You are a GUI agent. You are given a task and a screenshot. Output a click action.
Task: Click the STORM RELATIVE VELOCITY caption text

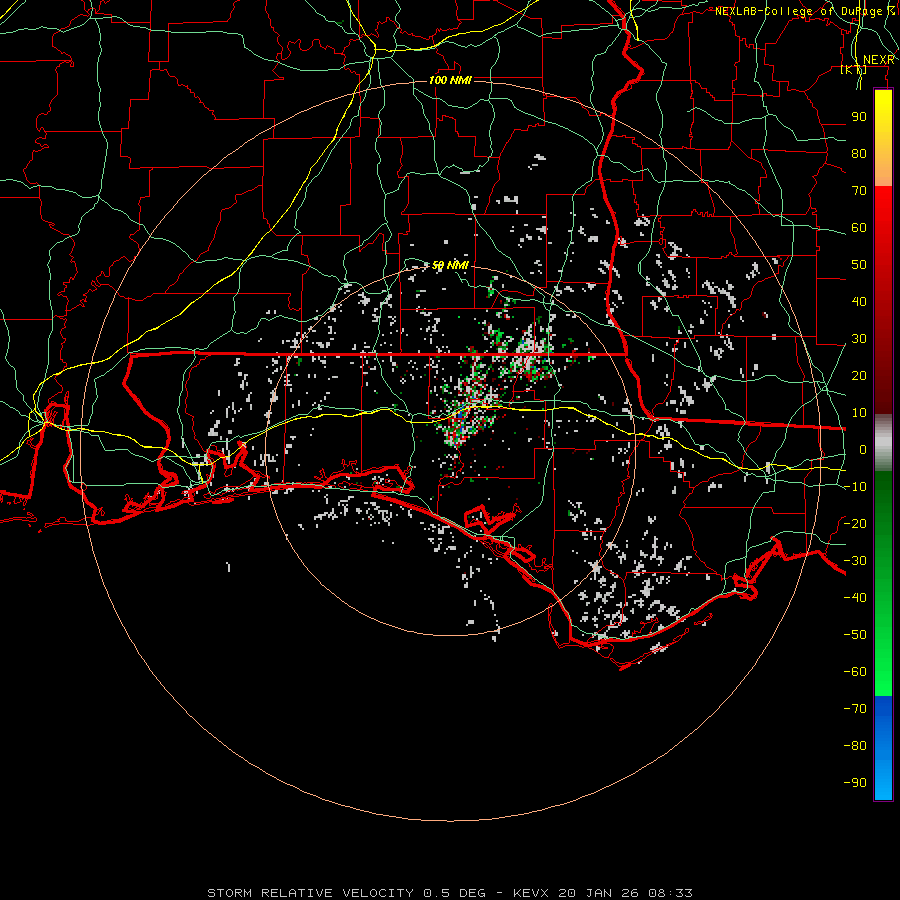310,893
